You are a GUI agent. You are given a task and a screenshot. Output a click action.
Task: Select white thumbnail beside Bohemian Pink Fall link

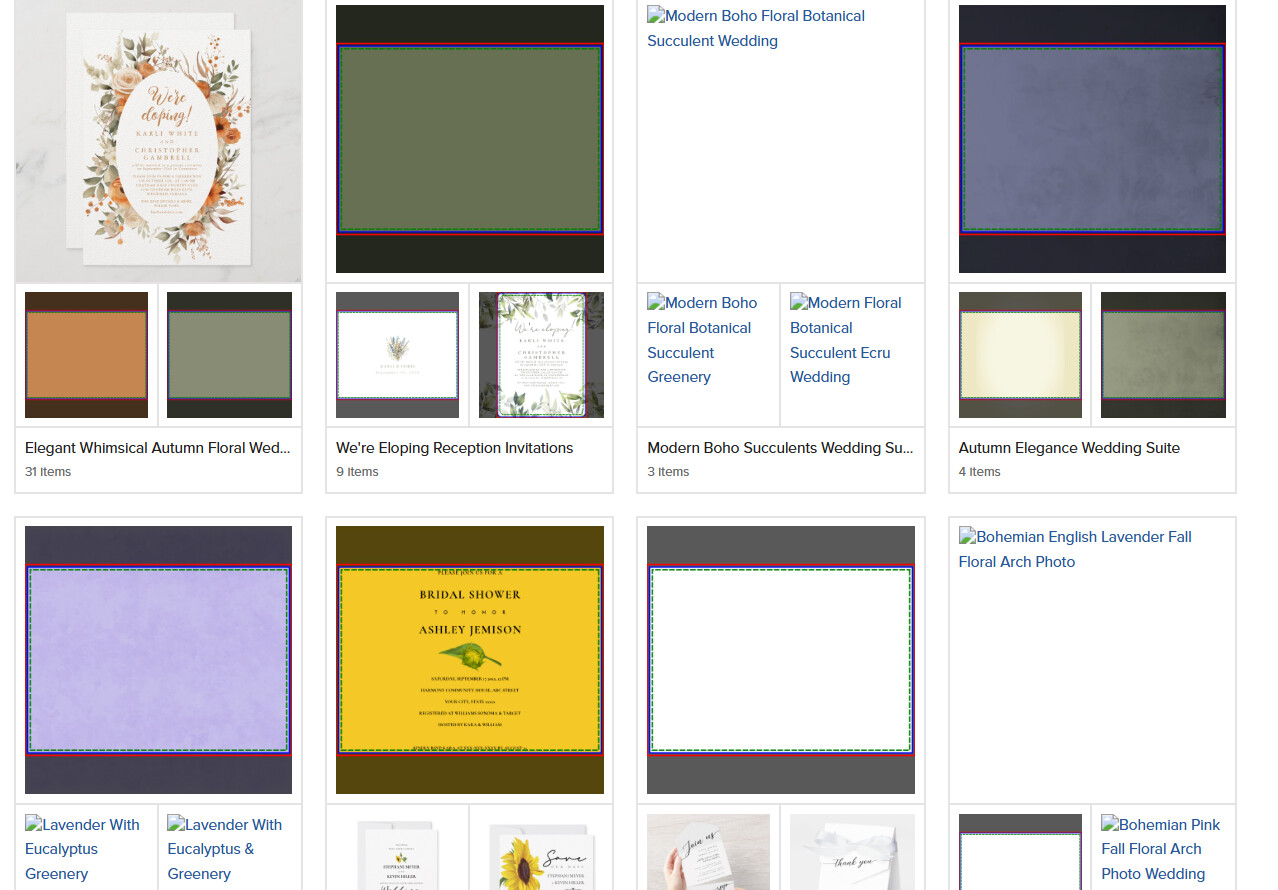point(1020,852)
